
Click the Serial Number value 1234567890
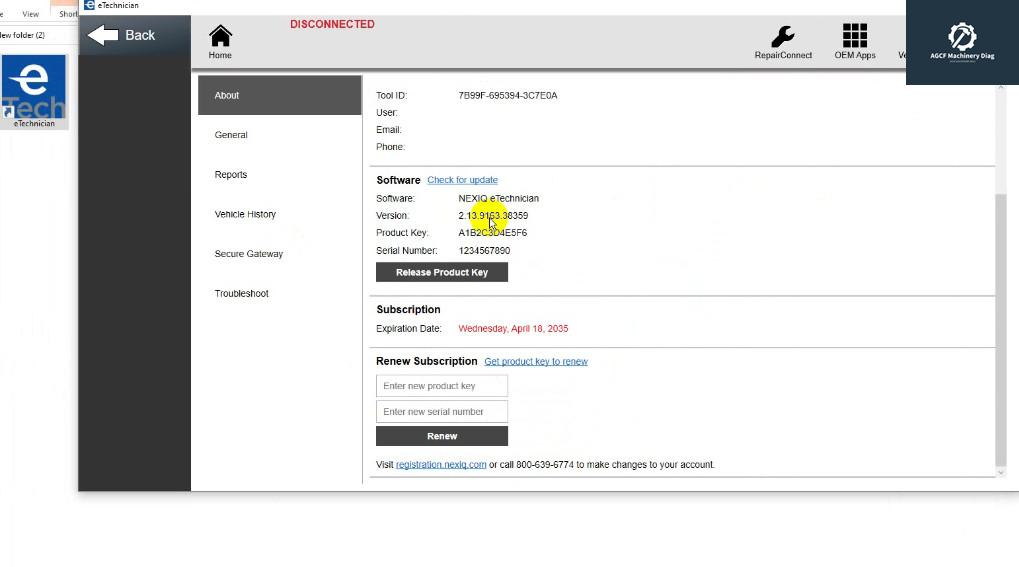(484, 250)
